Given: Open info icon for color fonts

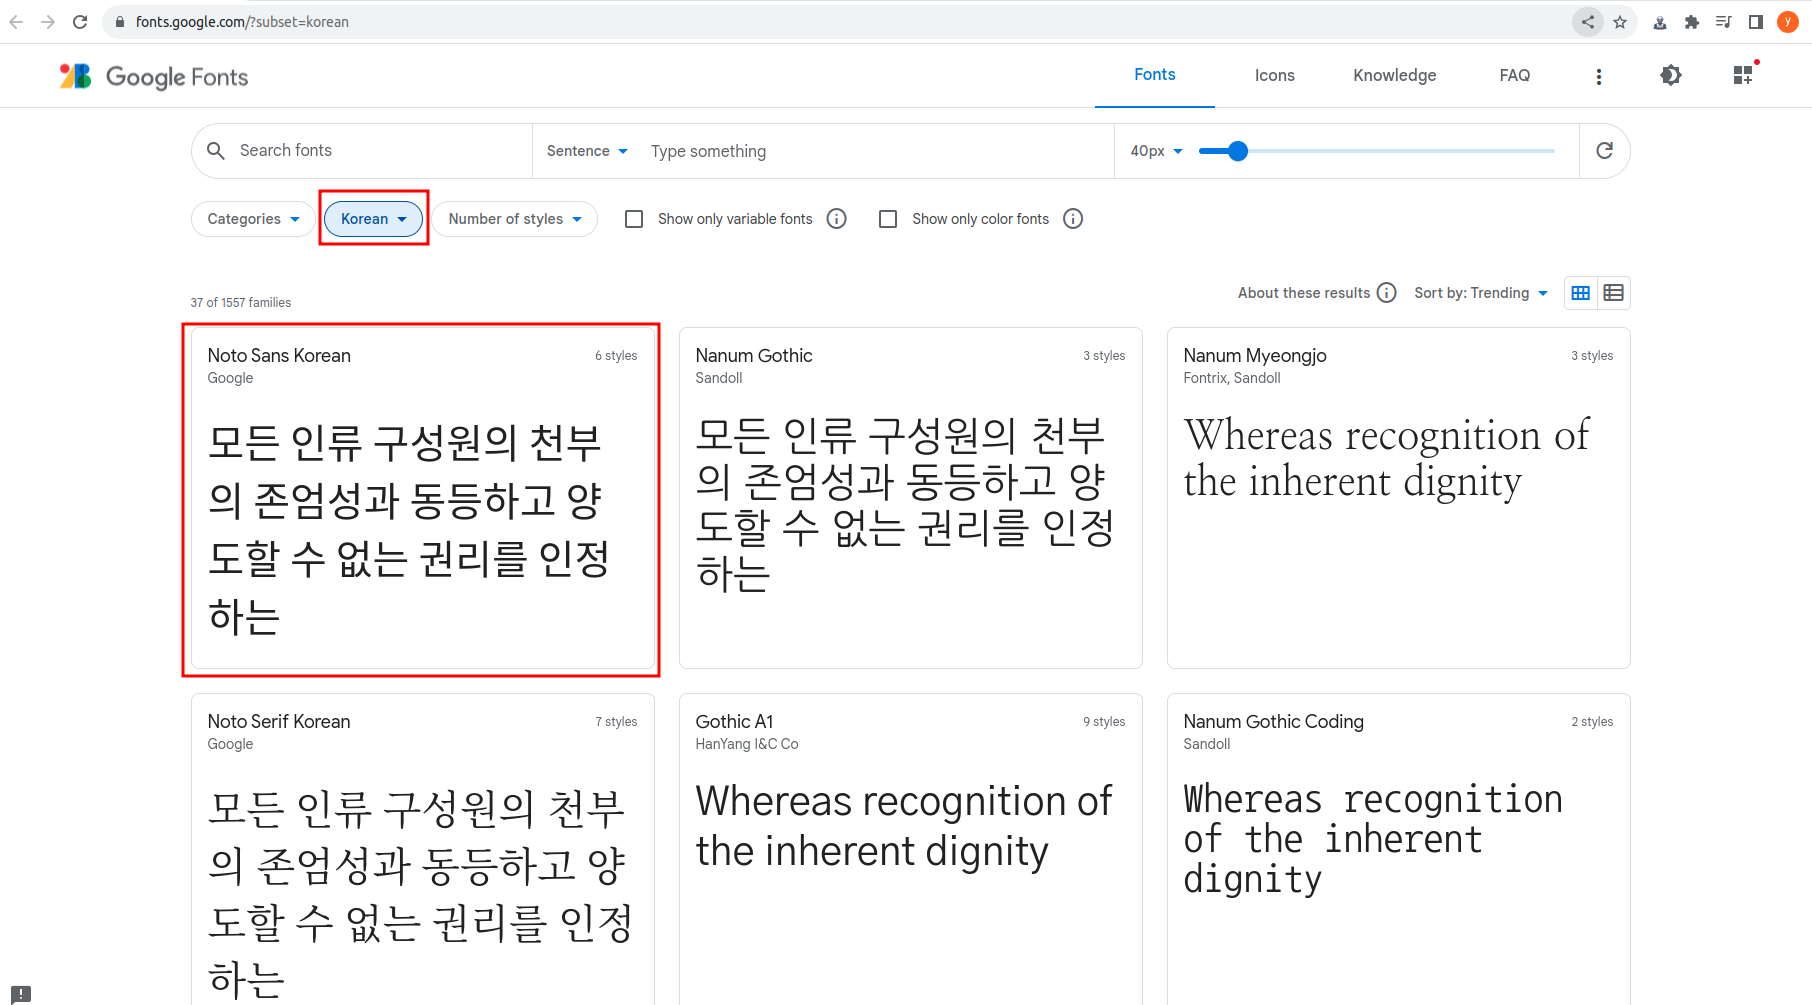Looking at the screenshot, I should (1073, 219).
